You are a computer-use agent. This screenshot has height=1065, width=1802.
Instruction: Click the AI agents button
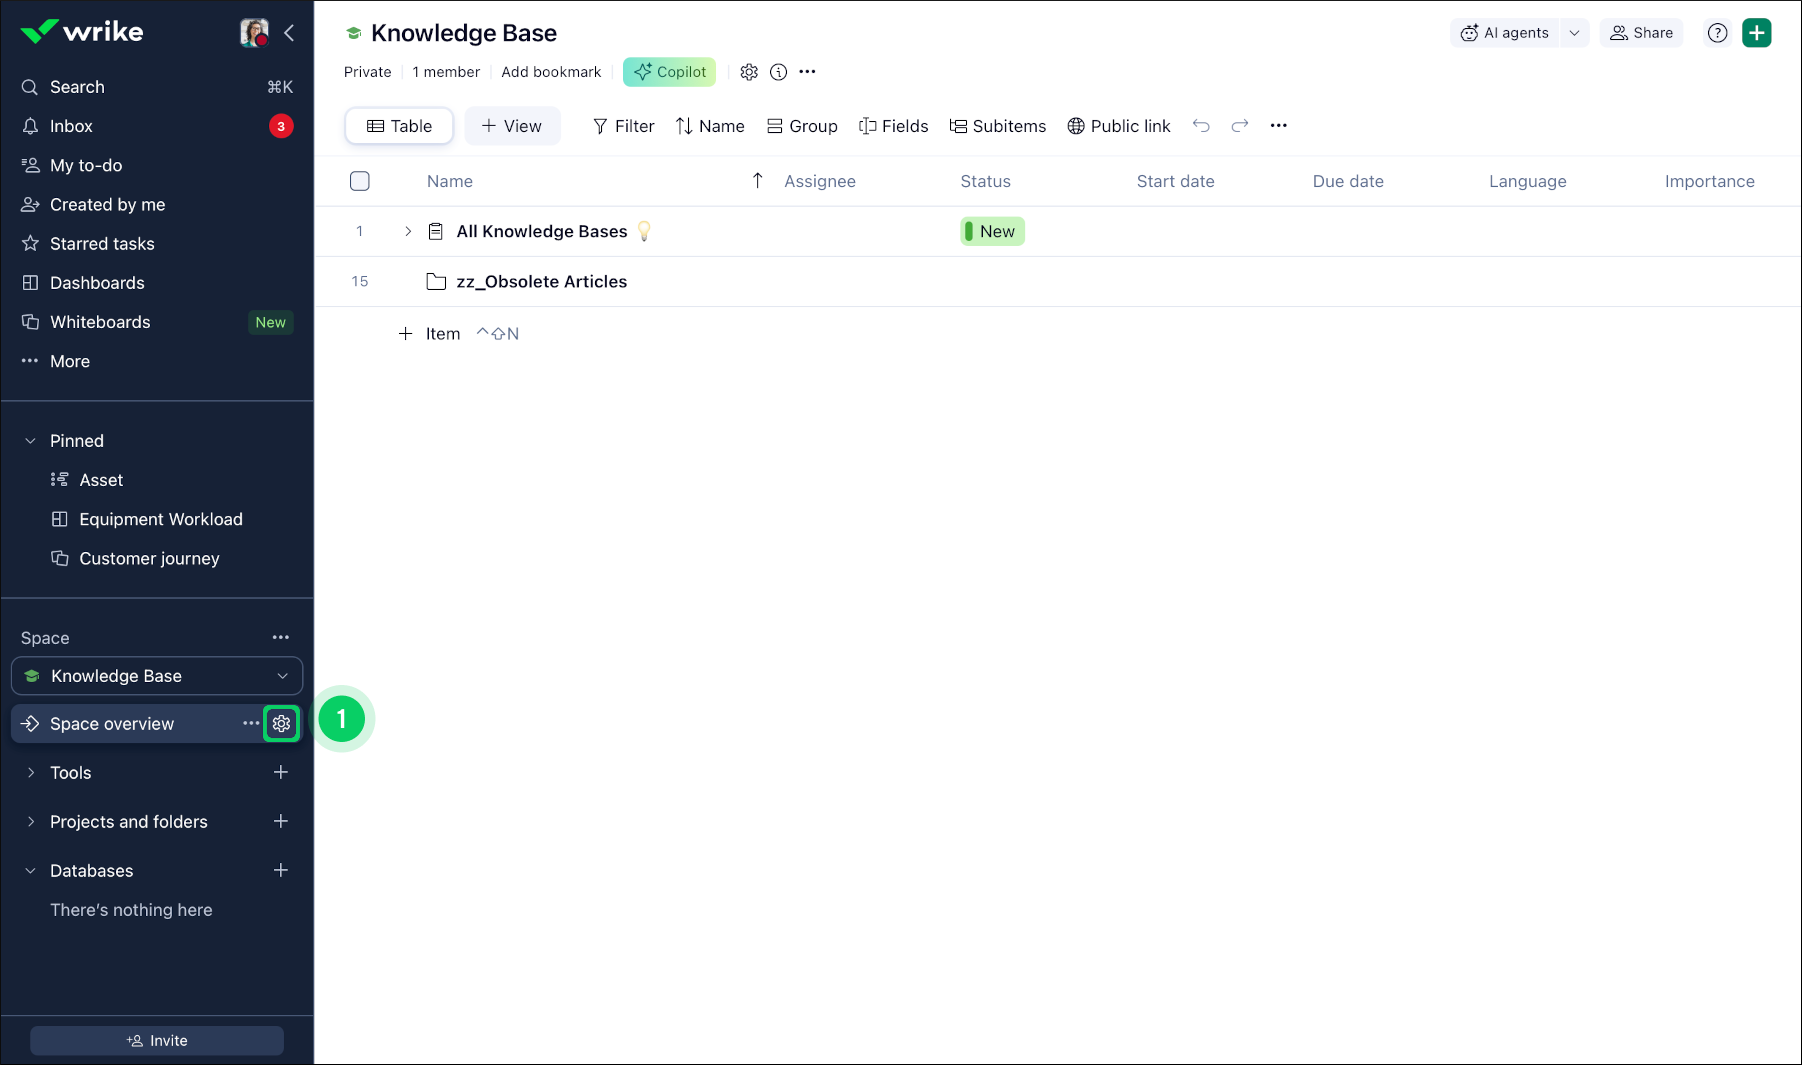tap(1504, 33)
